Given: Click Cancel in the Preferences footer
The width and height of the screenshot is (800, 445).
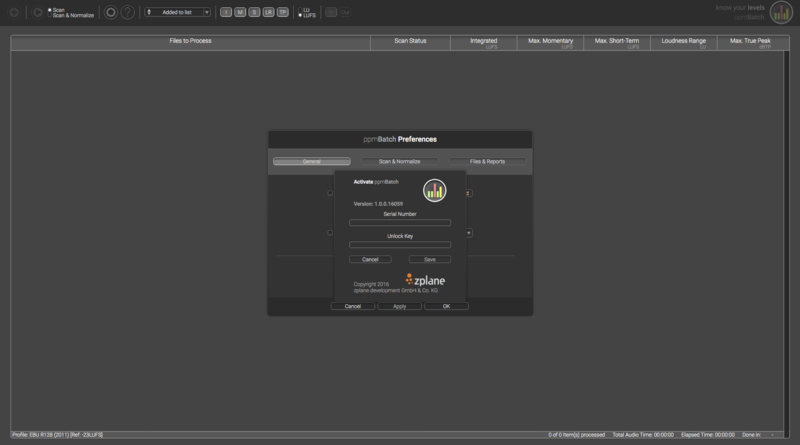Looking at the screenshot, I should pos(353,306).
